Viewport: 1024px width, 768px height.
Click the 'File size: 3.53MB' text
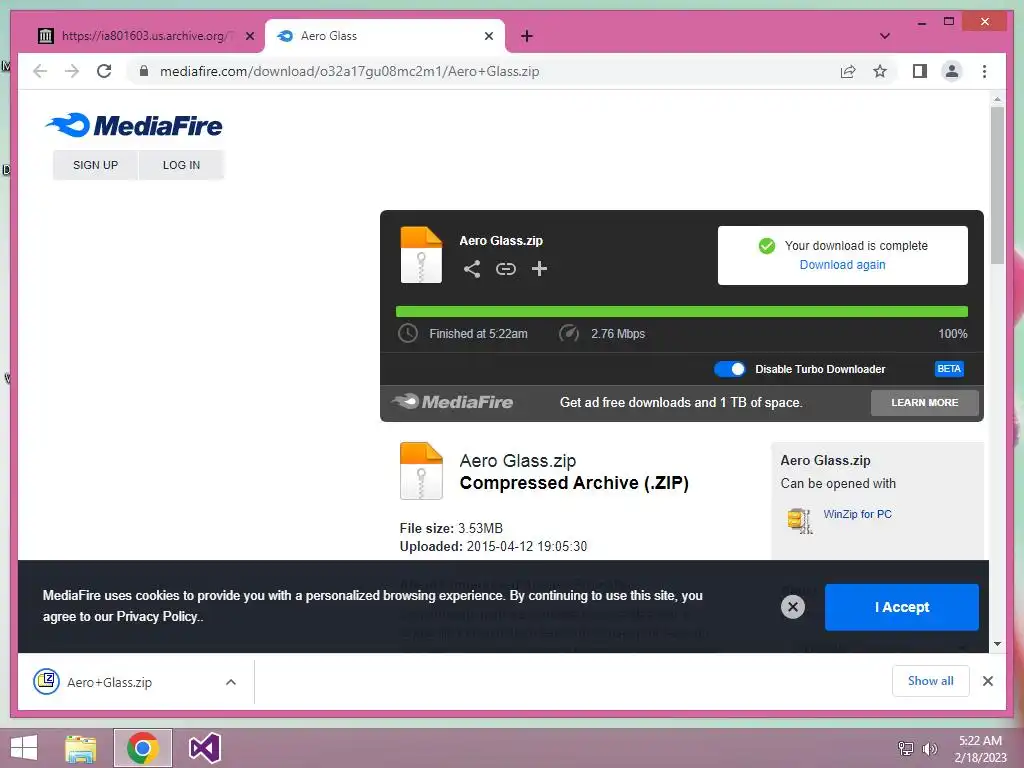[451, 528]
